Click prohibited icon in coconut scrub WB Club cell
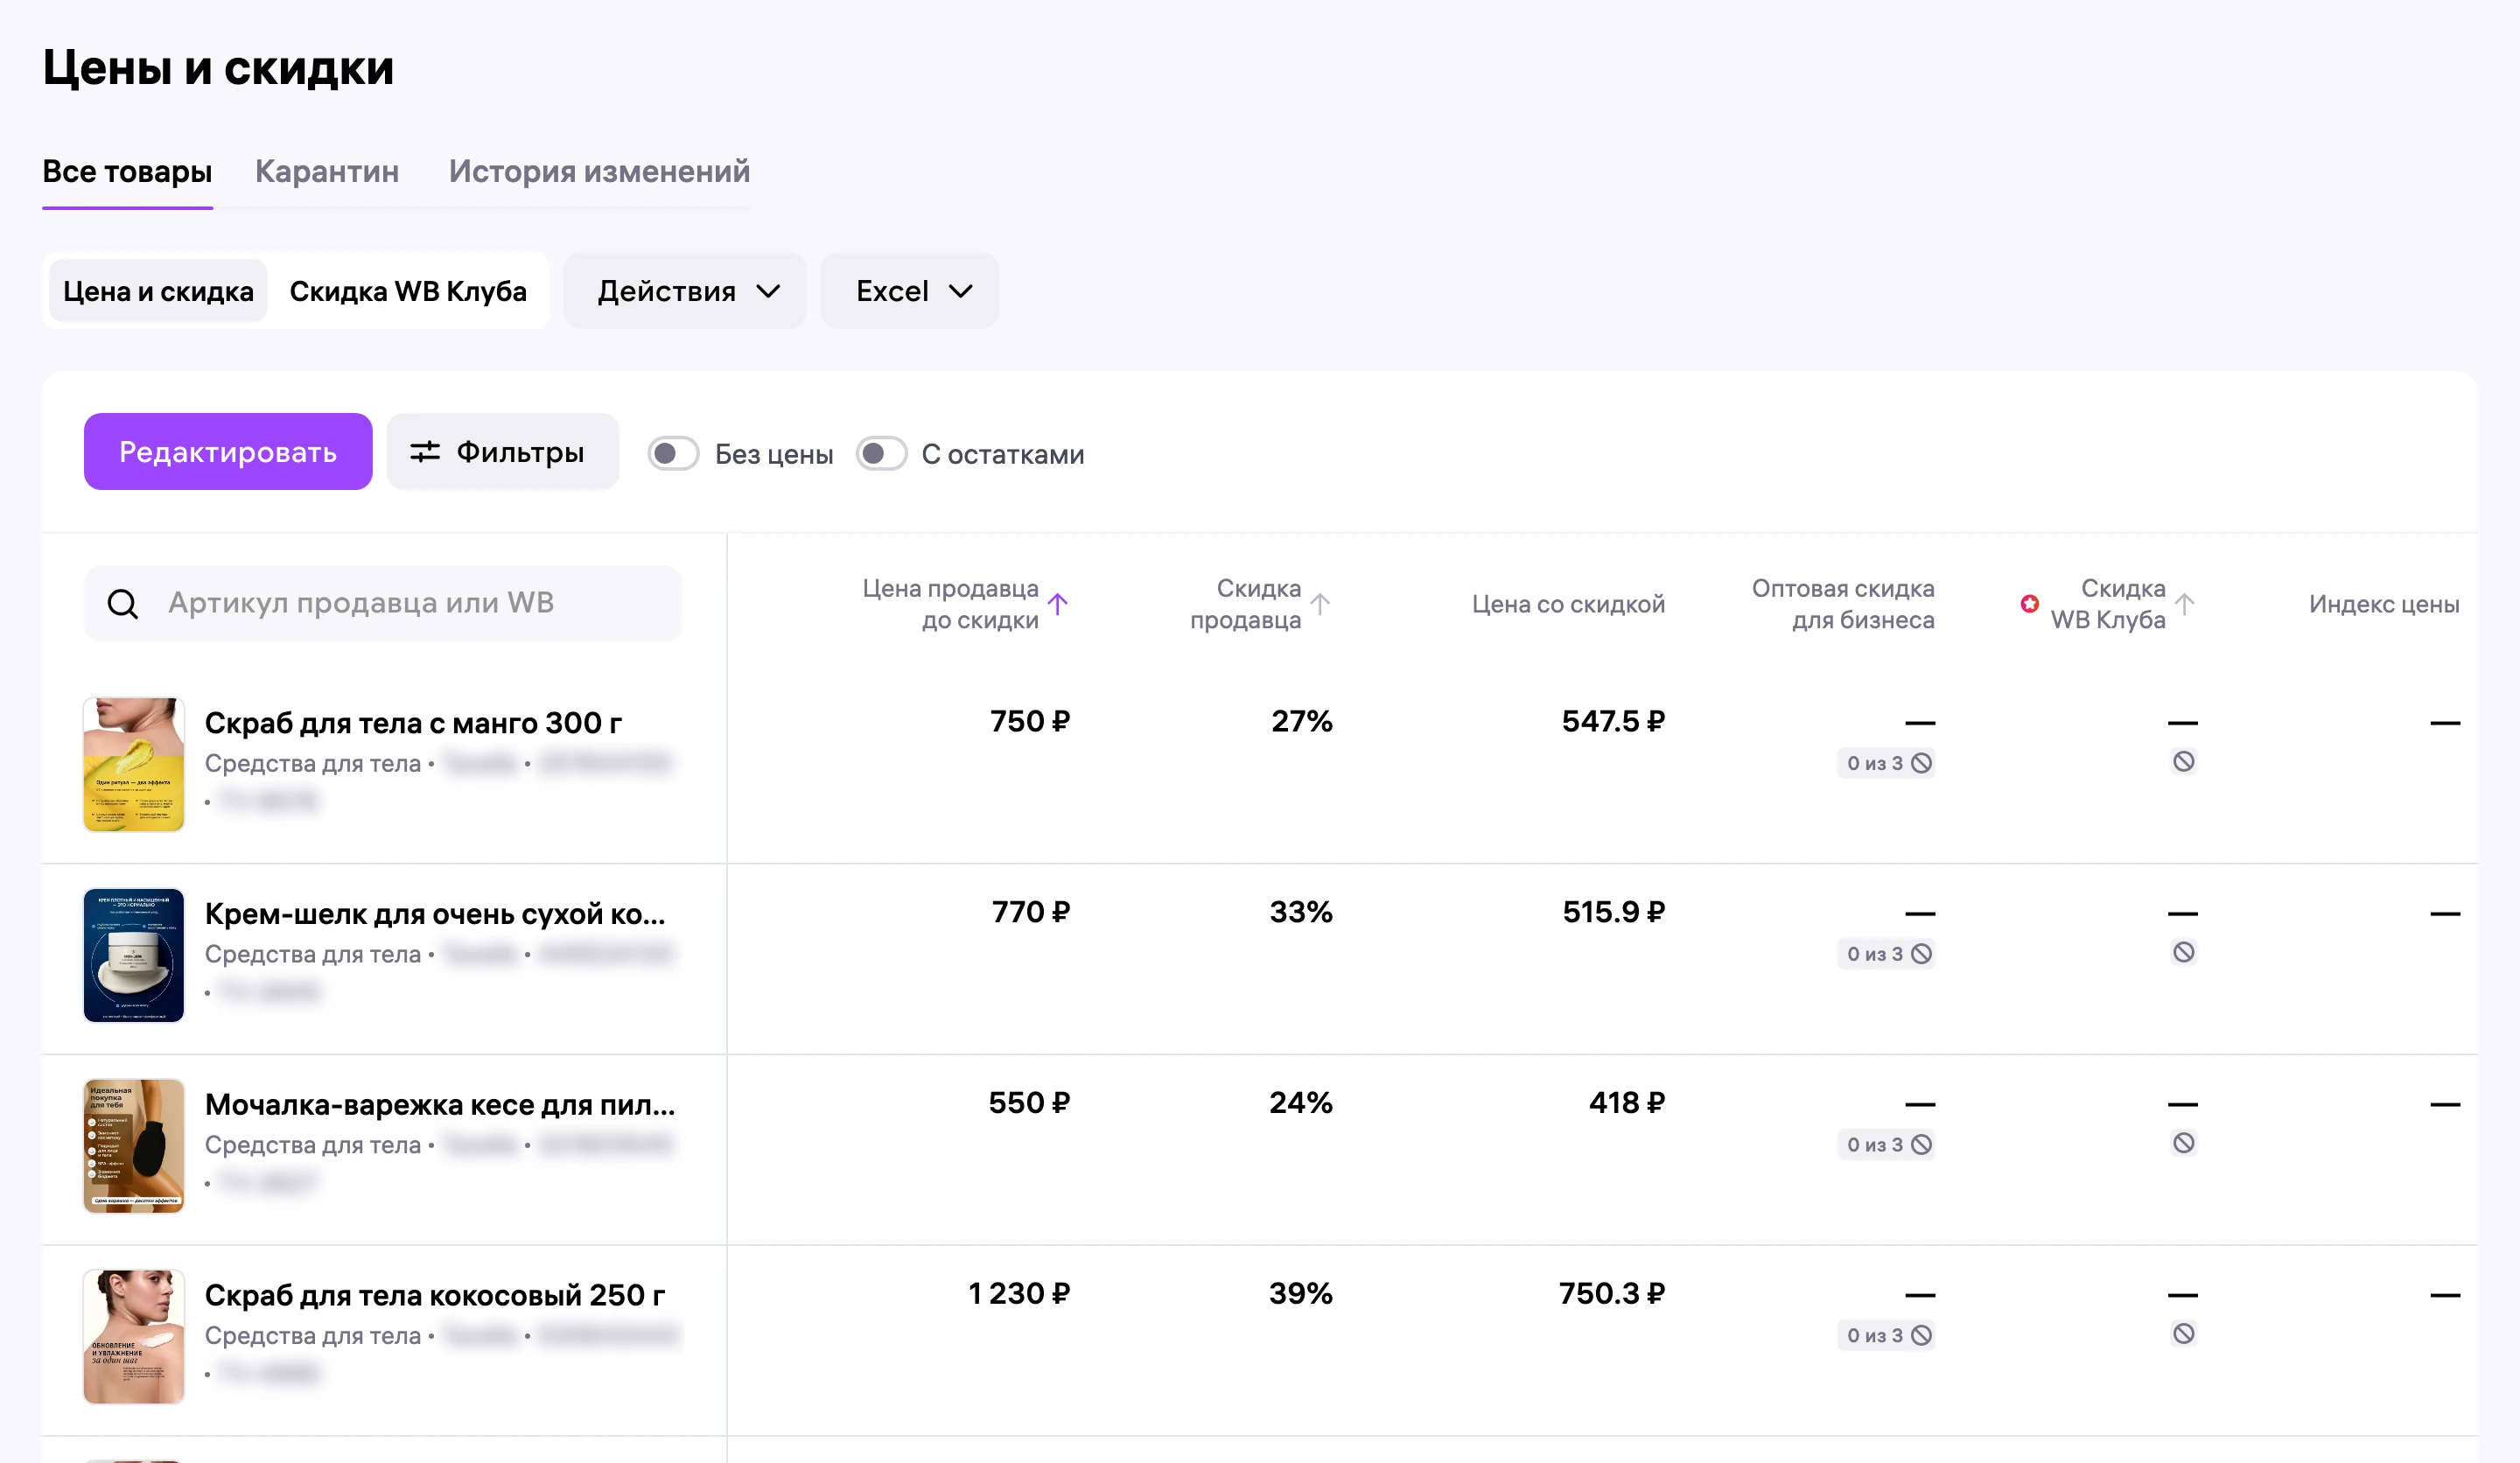Viewport: 2520px width, 1463px height. pyautogui.click(x=2184, y=1334)
